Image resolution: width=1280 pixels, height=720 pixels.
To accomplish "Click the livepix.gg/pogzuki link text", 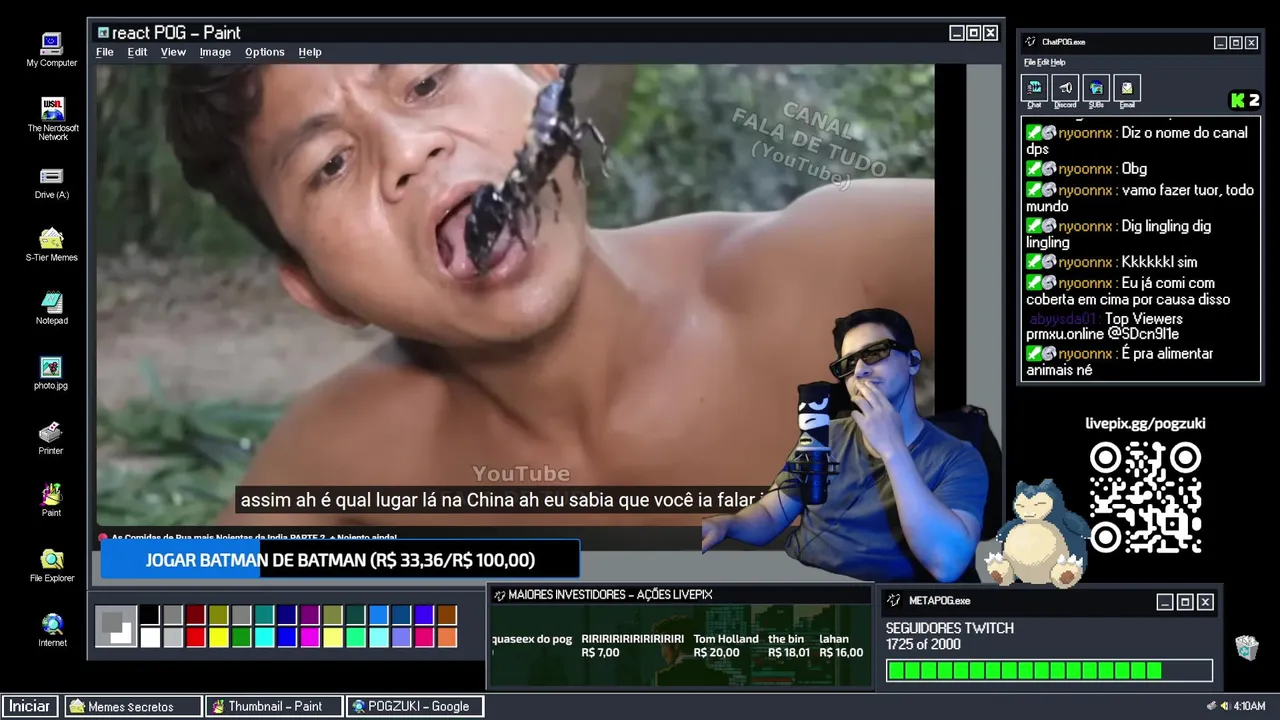I will 1145,423.
